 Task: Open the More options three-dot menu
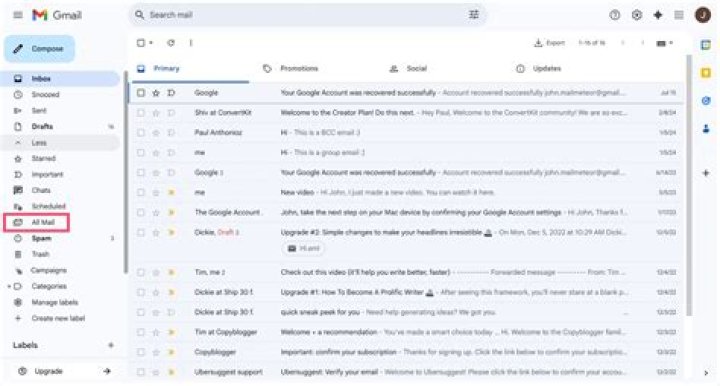tap(191, 43)
